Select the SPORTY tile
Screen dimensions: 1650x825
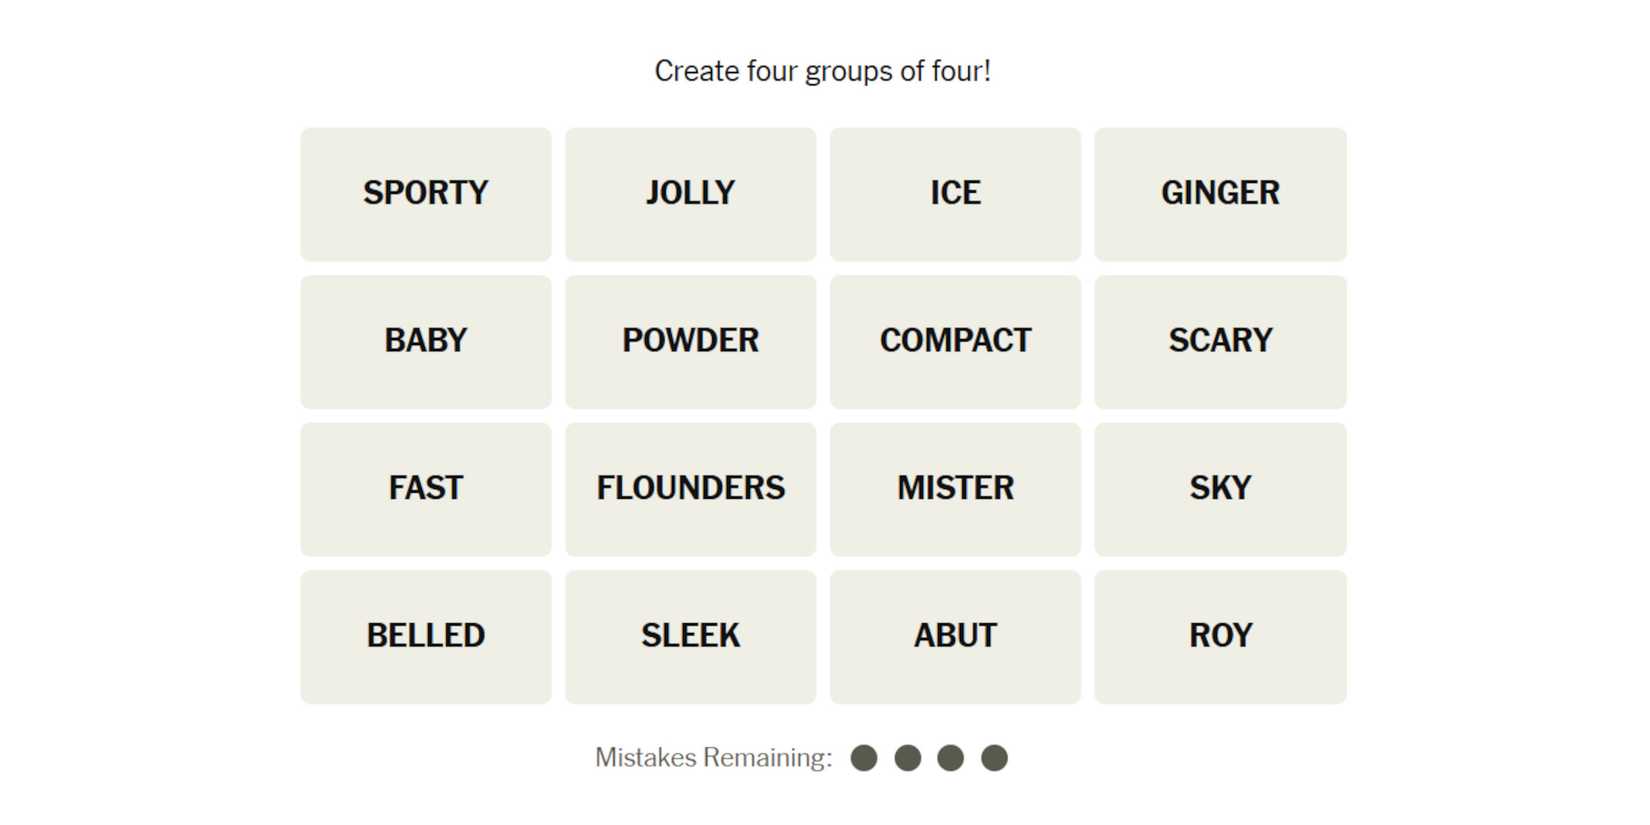(x=425, y=193)
